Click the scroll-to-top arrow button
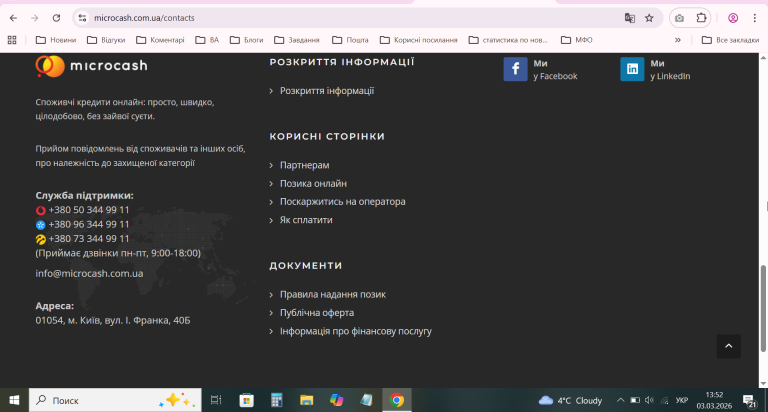 (728, 346)
